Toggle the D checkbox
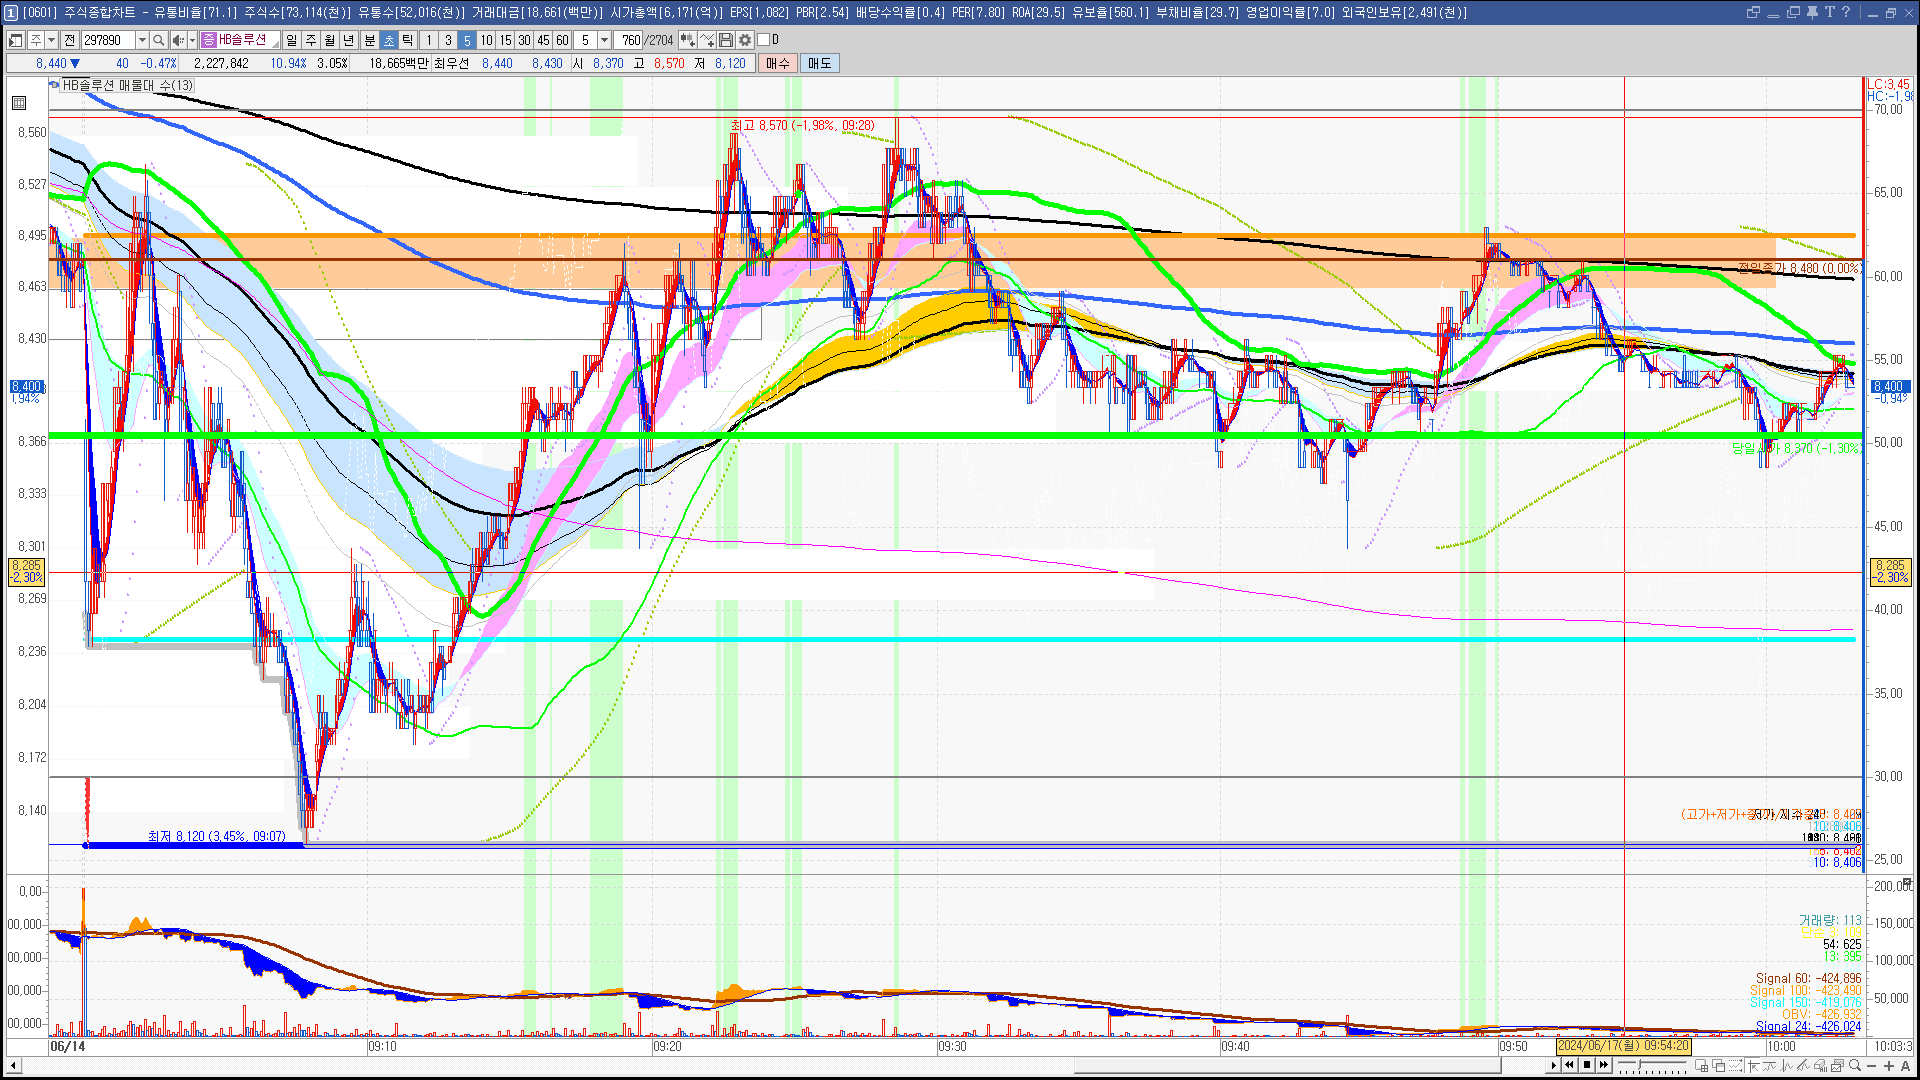1920x1080 pixels. pos(764,40)
